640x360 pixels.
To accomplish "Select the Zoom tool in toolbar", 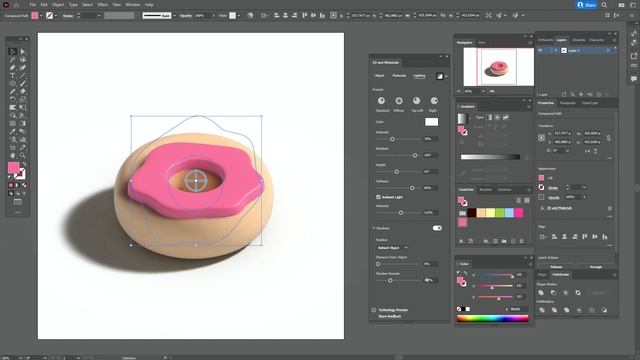I will click(x=23, y=156).
